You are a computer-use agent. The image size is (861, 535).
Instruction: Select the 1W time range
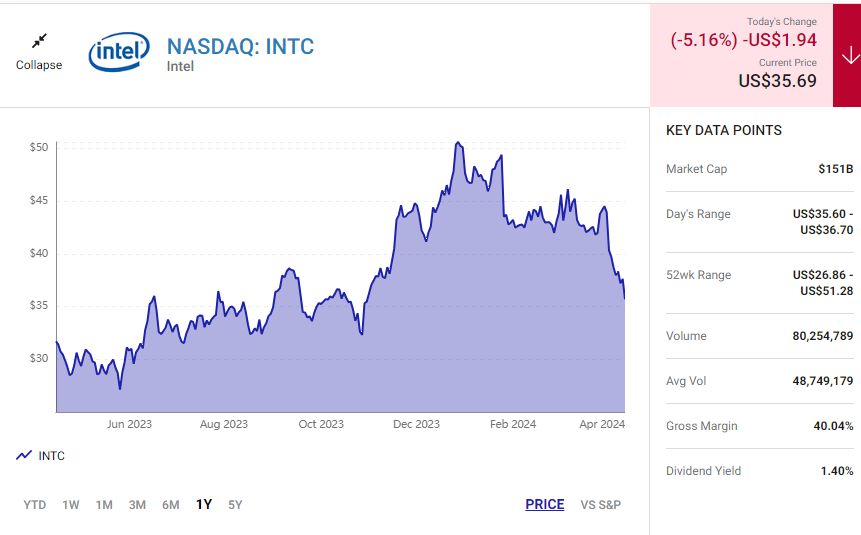coord(71,505)
